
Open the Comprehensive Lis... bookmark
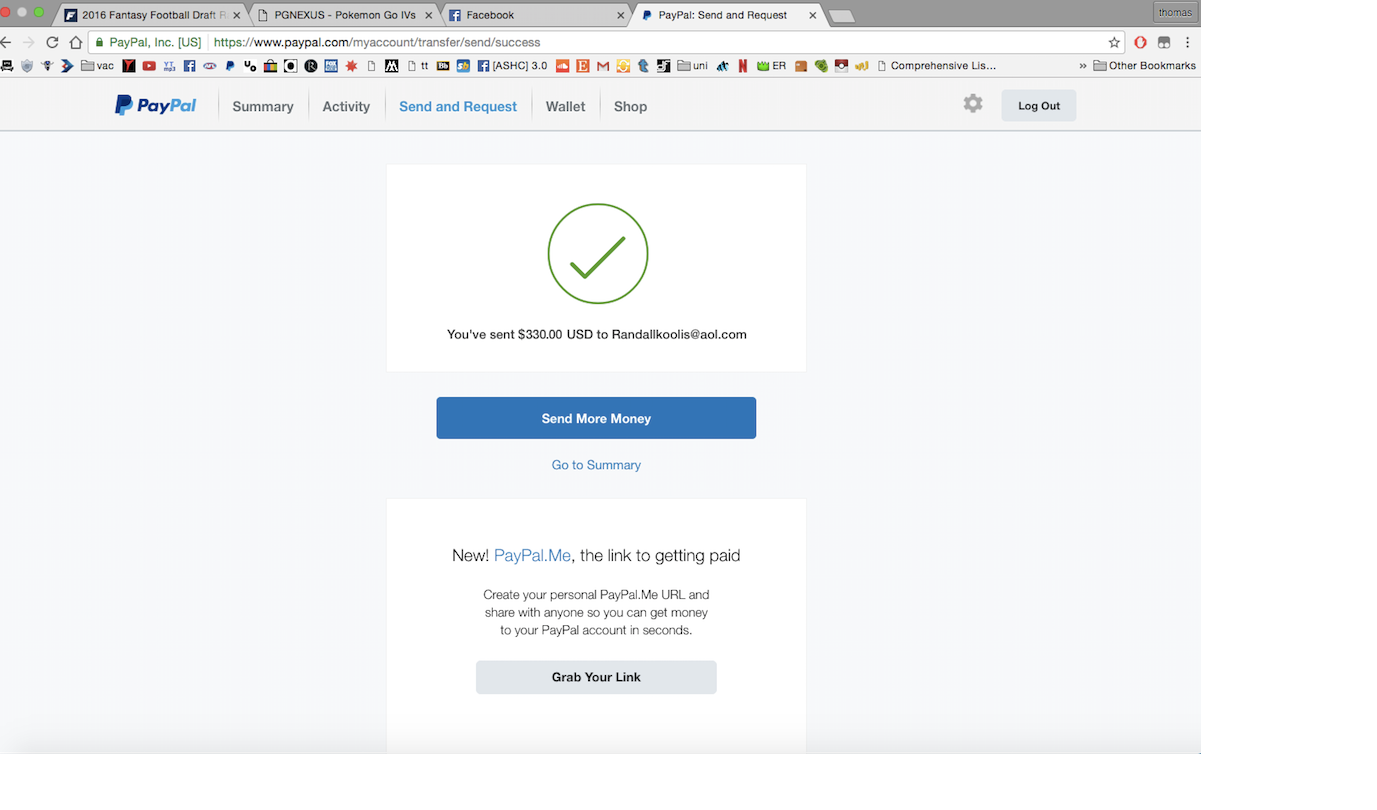click(936, 66)
